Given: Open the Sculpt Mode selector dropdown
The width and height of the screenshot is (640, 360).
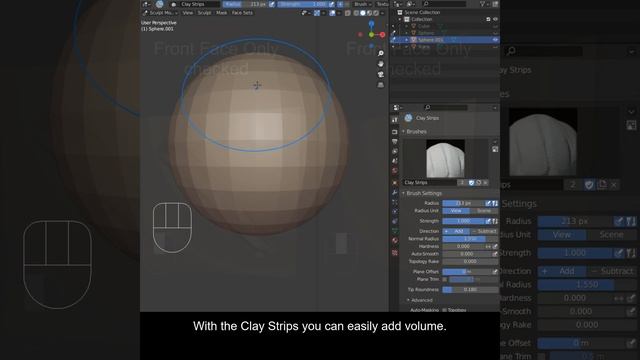Looking at the screenshot, I should click(160, 13).
